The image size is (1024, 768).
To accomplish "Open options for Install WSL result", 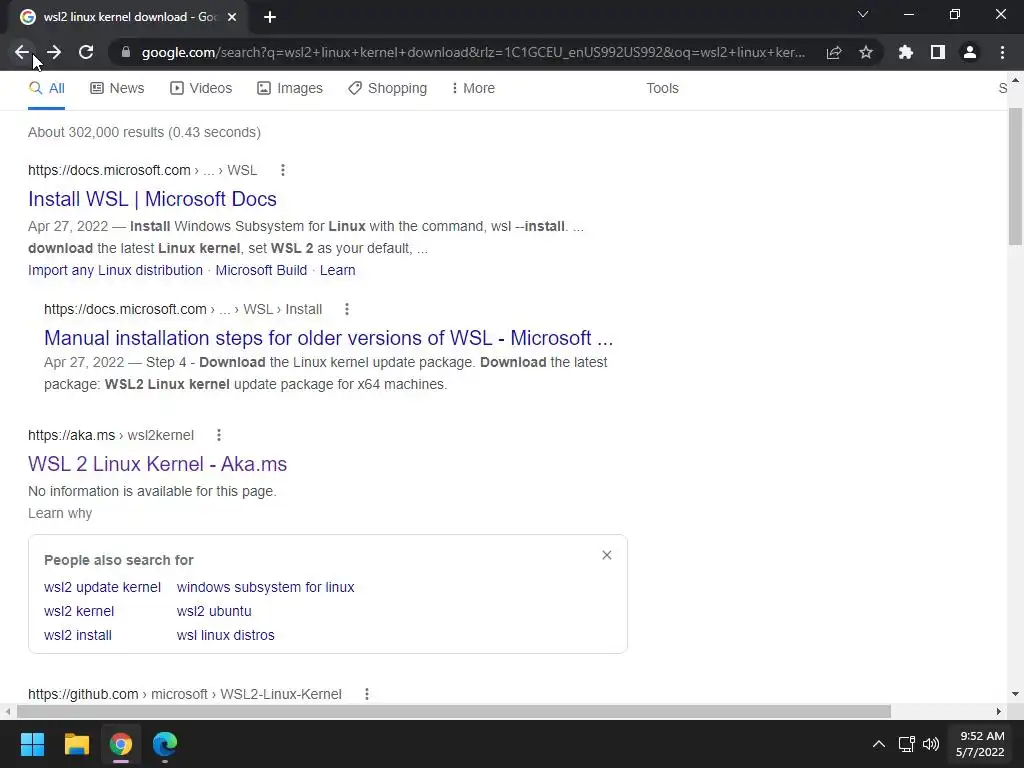I will (283, 170).
